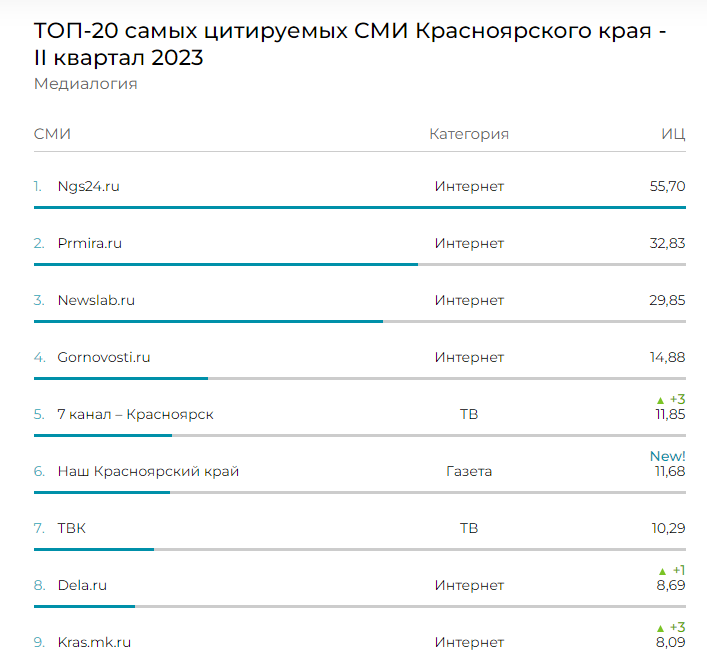The width and height of the screenshot is (707, 661).
Task: Click the green up arrow beside +1 for Dela.ru
Action: 660,571
